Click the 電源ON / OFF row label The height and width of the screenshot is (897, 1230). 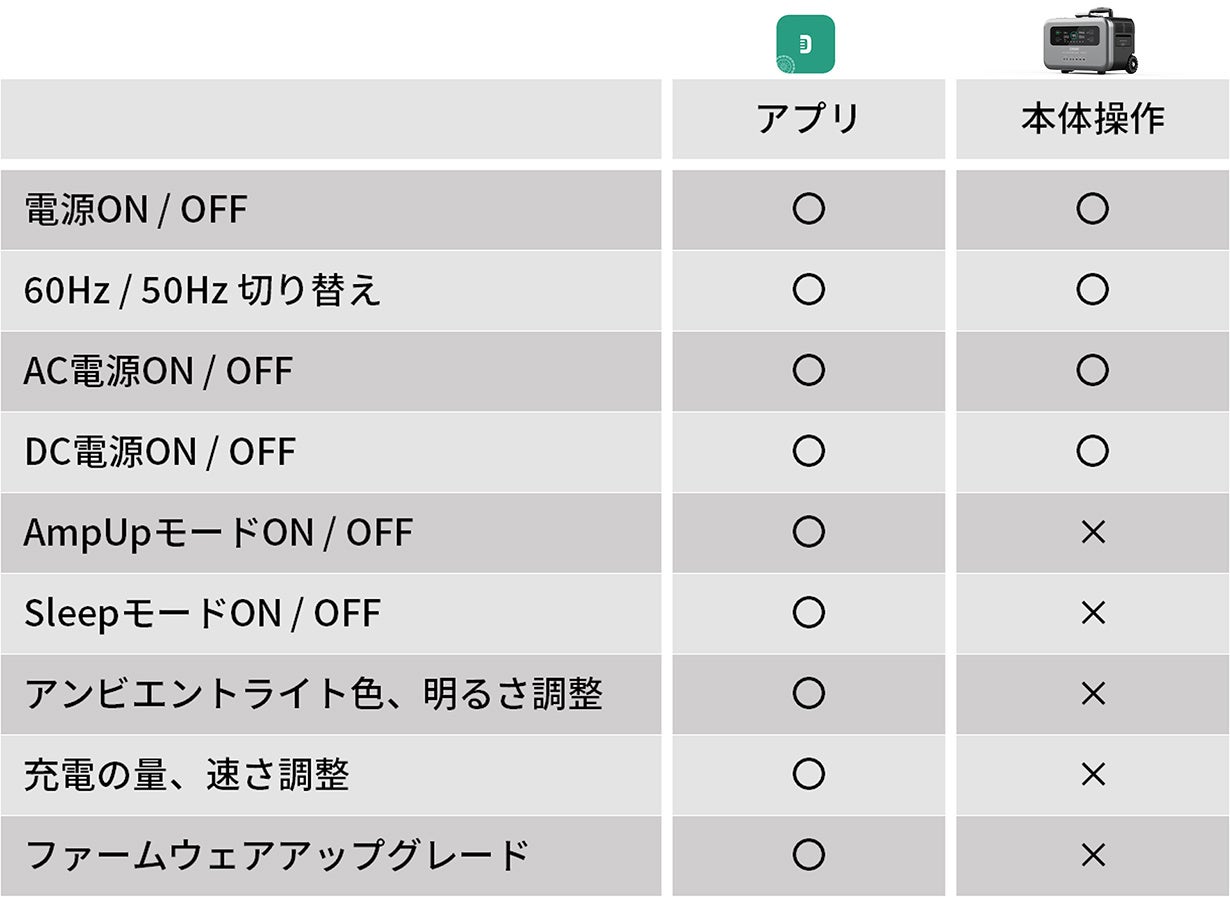[135, 210]
